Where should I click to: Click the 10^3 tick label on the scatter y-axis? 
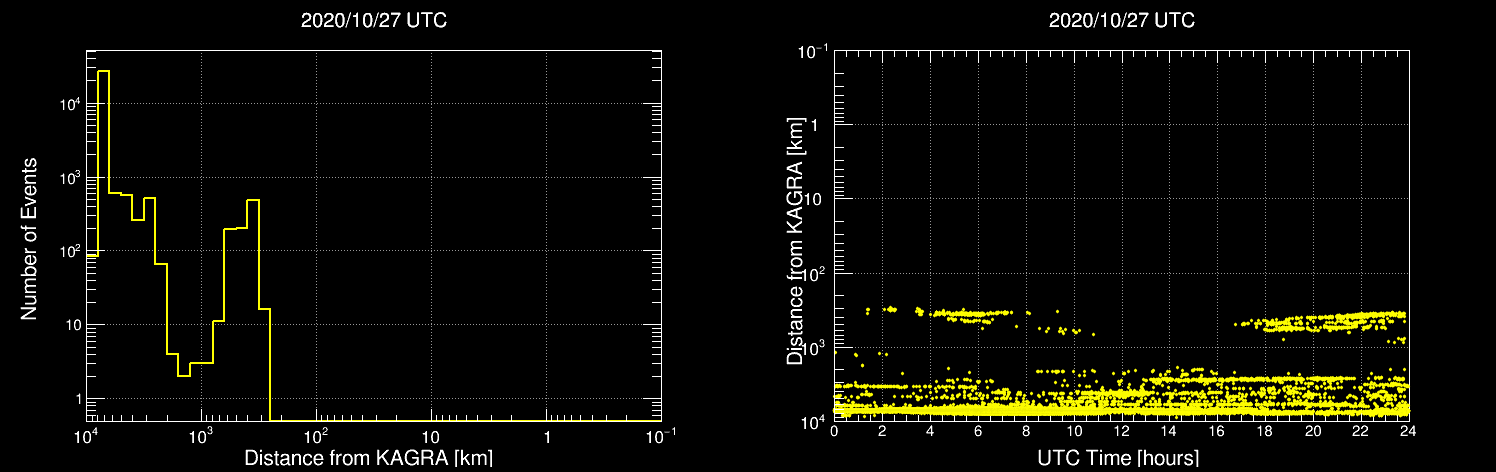coord(815,346)
